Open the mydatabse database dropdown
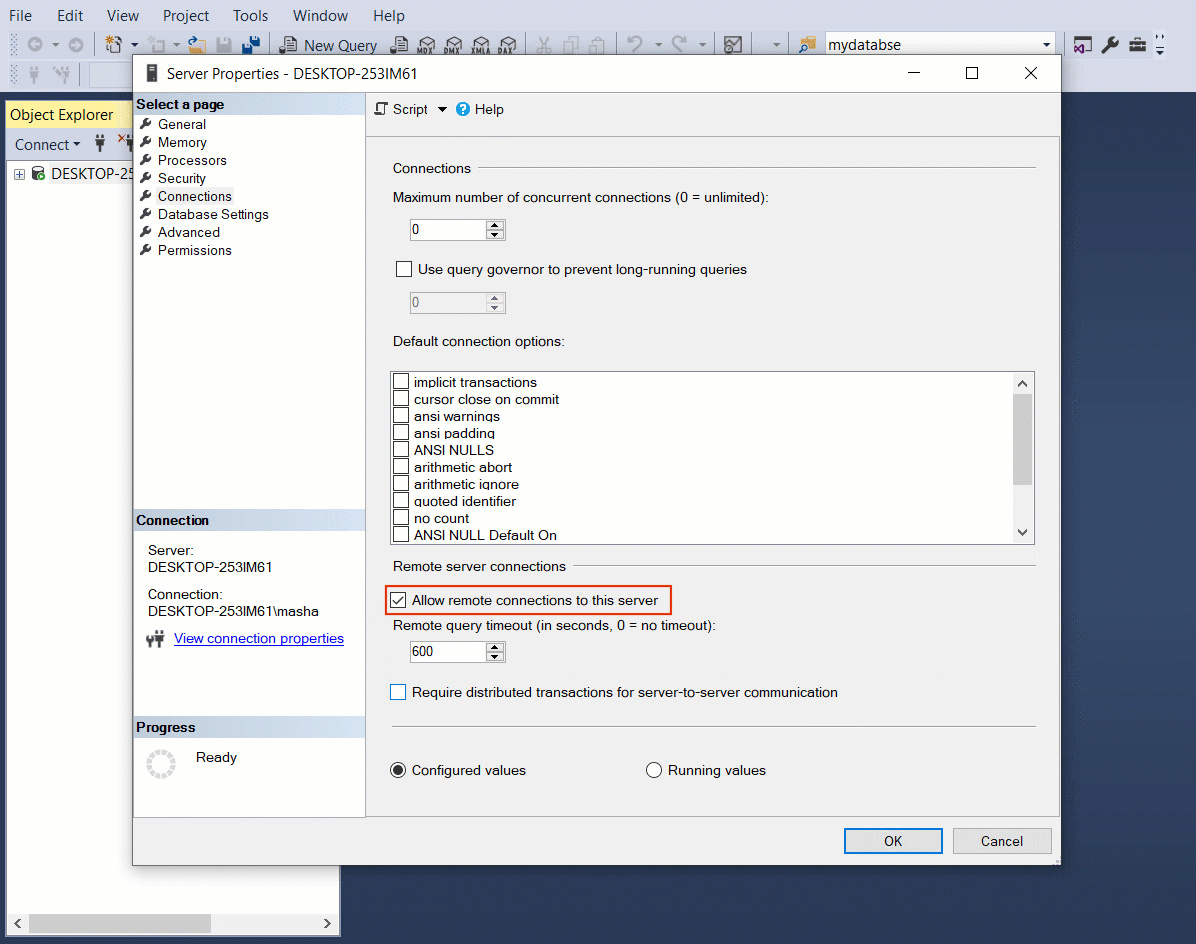 1046,45
